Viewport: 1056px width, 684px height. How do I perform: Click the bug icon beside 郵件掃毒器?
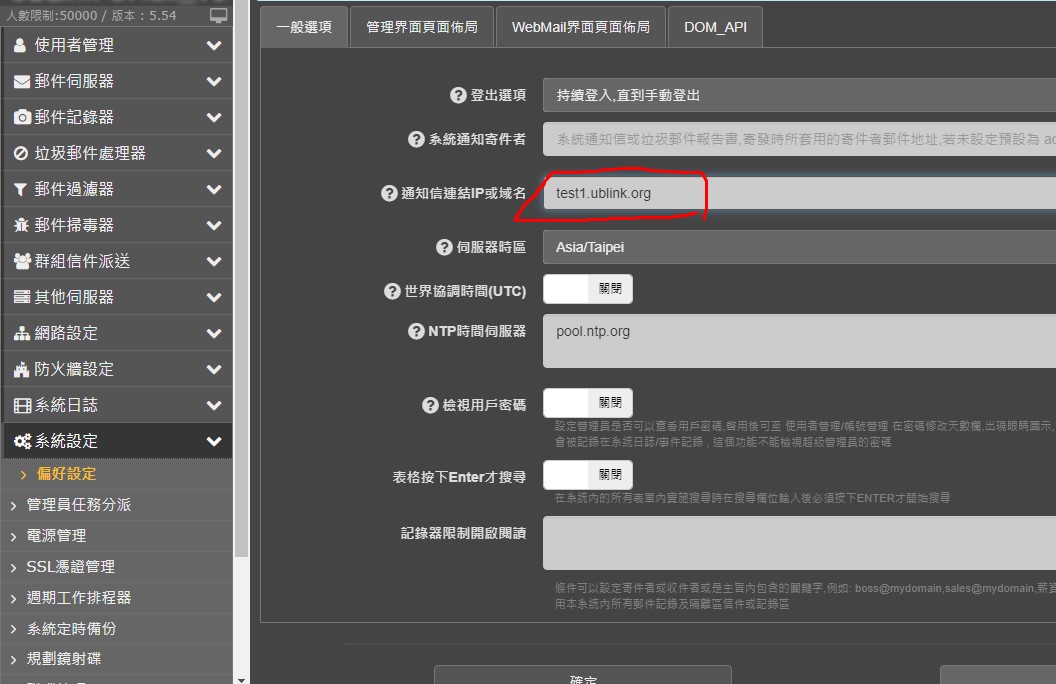click(21, 225)
